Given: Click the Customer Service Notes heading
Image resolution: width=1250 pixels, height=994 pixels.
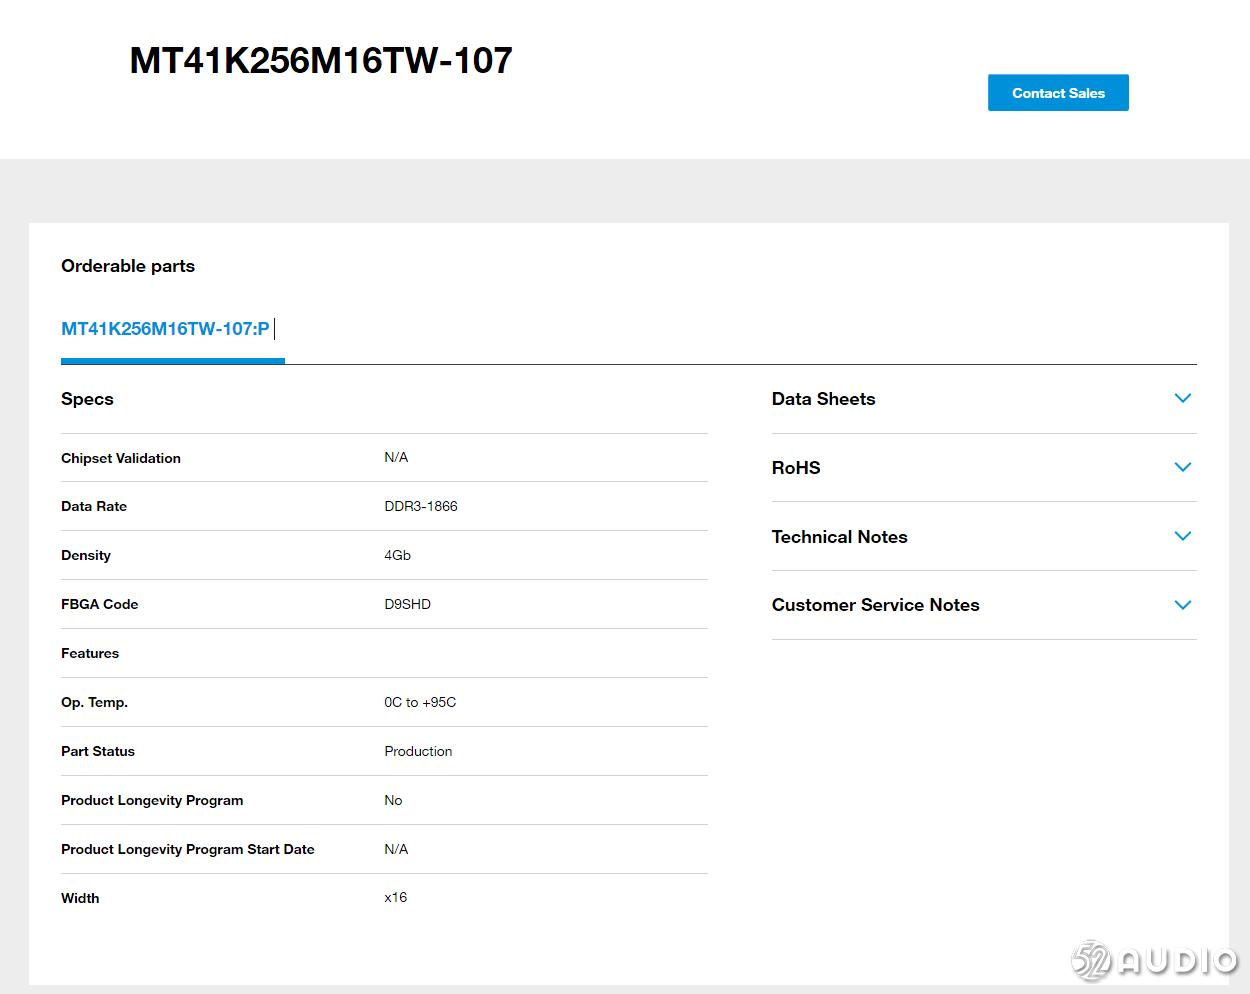Looking at the screenshot, I should coord(875,605).
